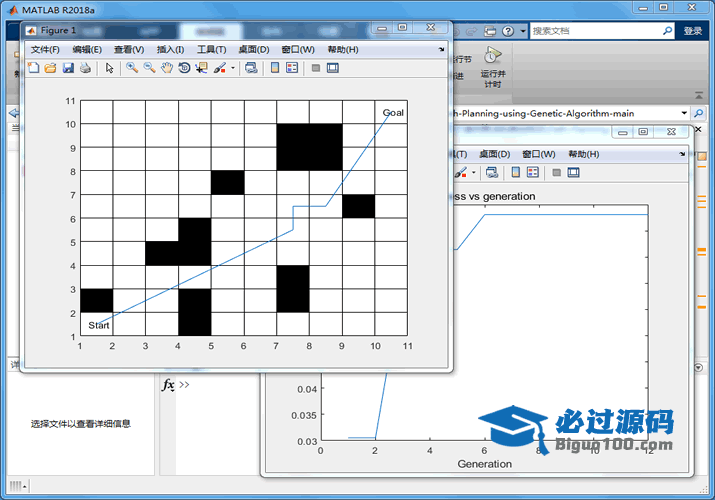Open 编辑(E) menu in Figure 1
The height and width of the screenshot is (500, 715).
point(87,49)
